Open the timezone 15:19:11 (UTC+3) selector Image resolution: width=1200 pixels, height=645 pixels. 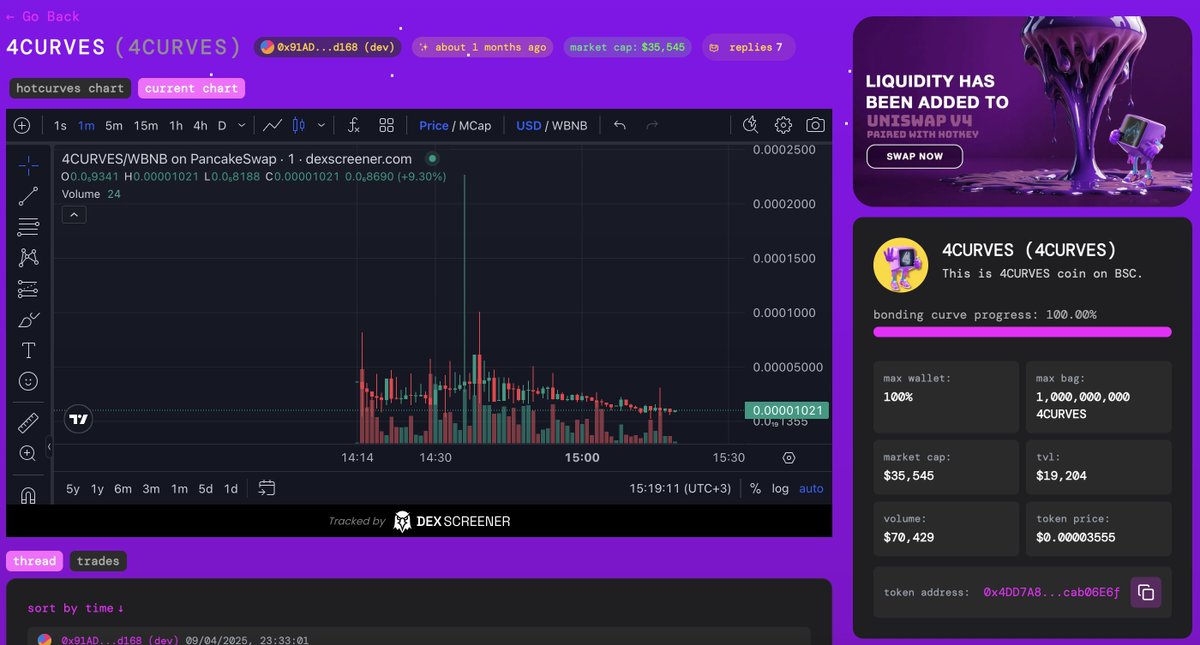point(680,489)
